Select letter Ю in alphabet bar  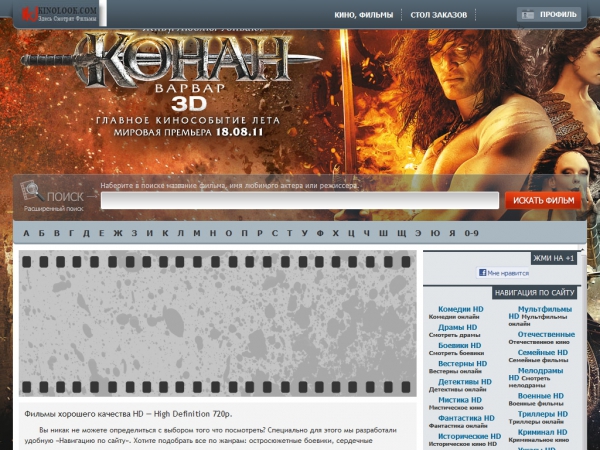tap(435, 233)
